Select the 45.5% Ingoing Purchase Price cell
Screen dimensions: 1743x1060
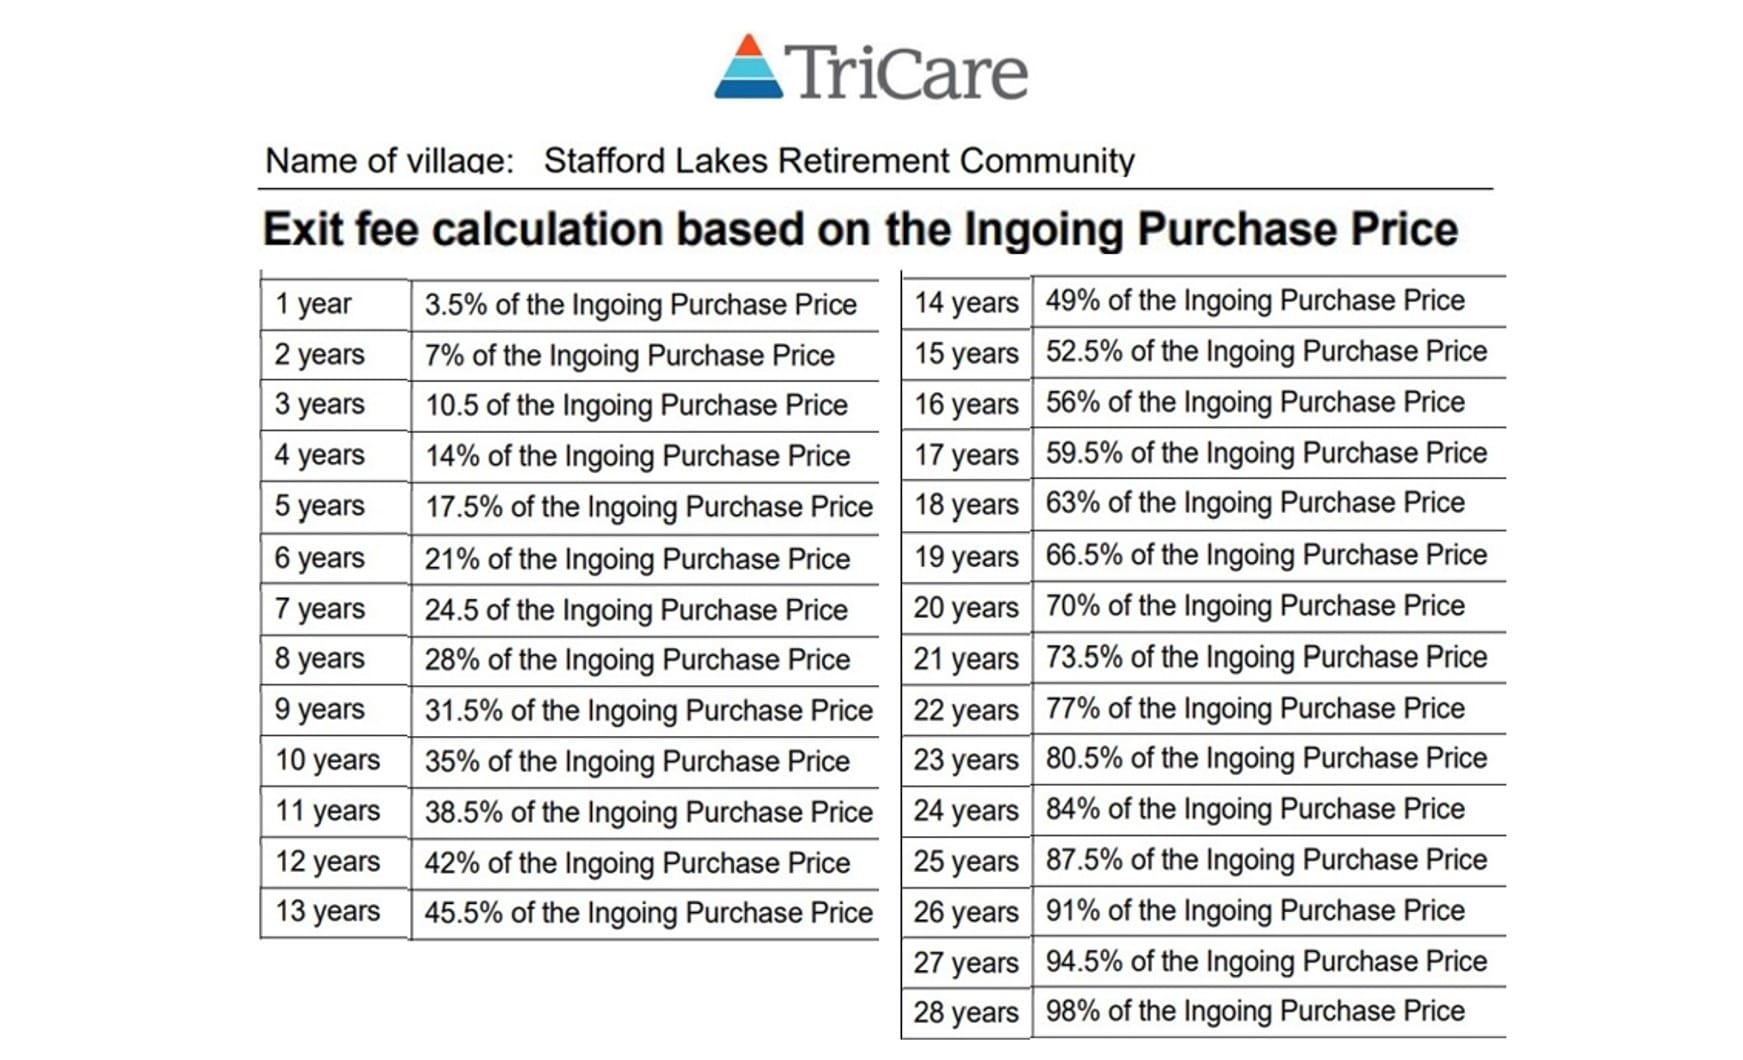tap(649, 913)
